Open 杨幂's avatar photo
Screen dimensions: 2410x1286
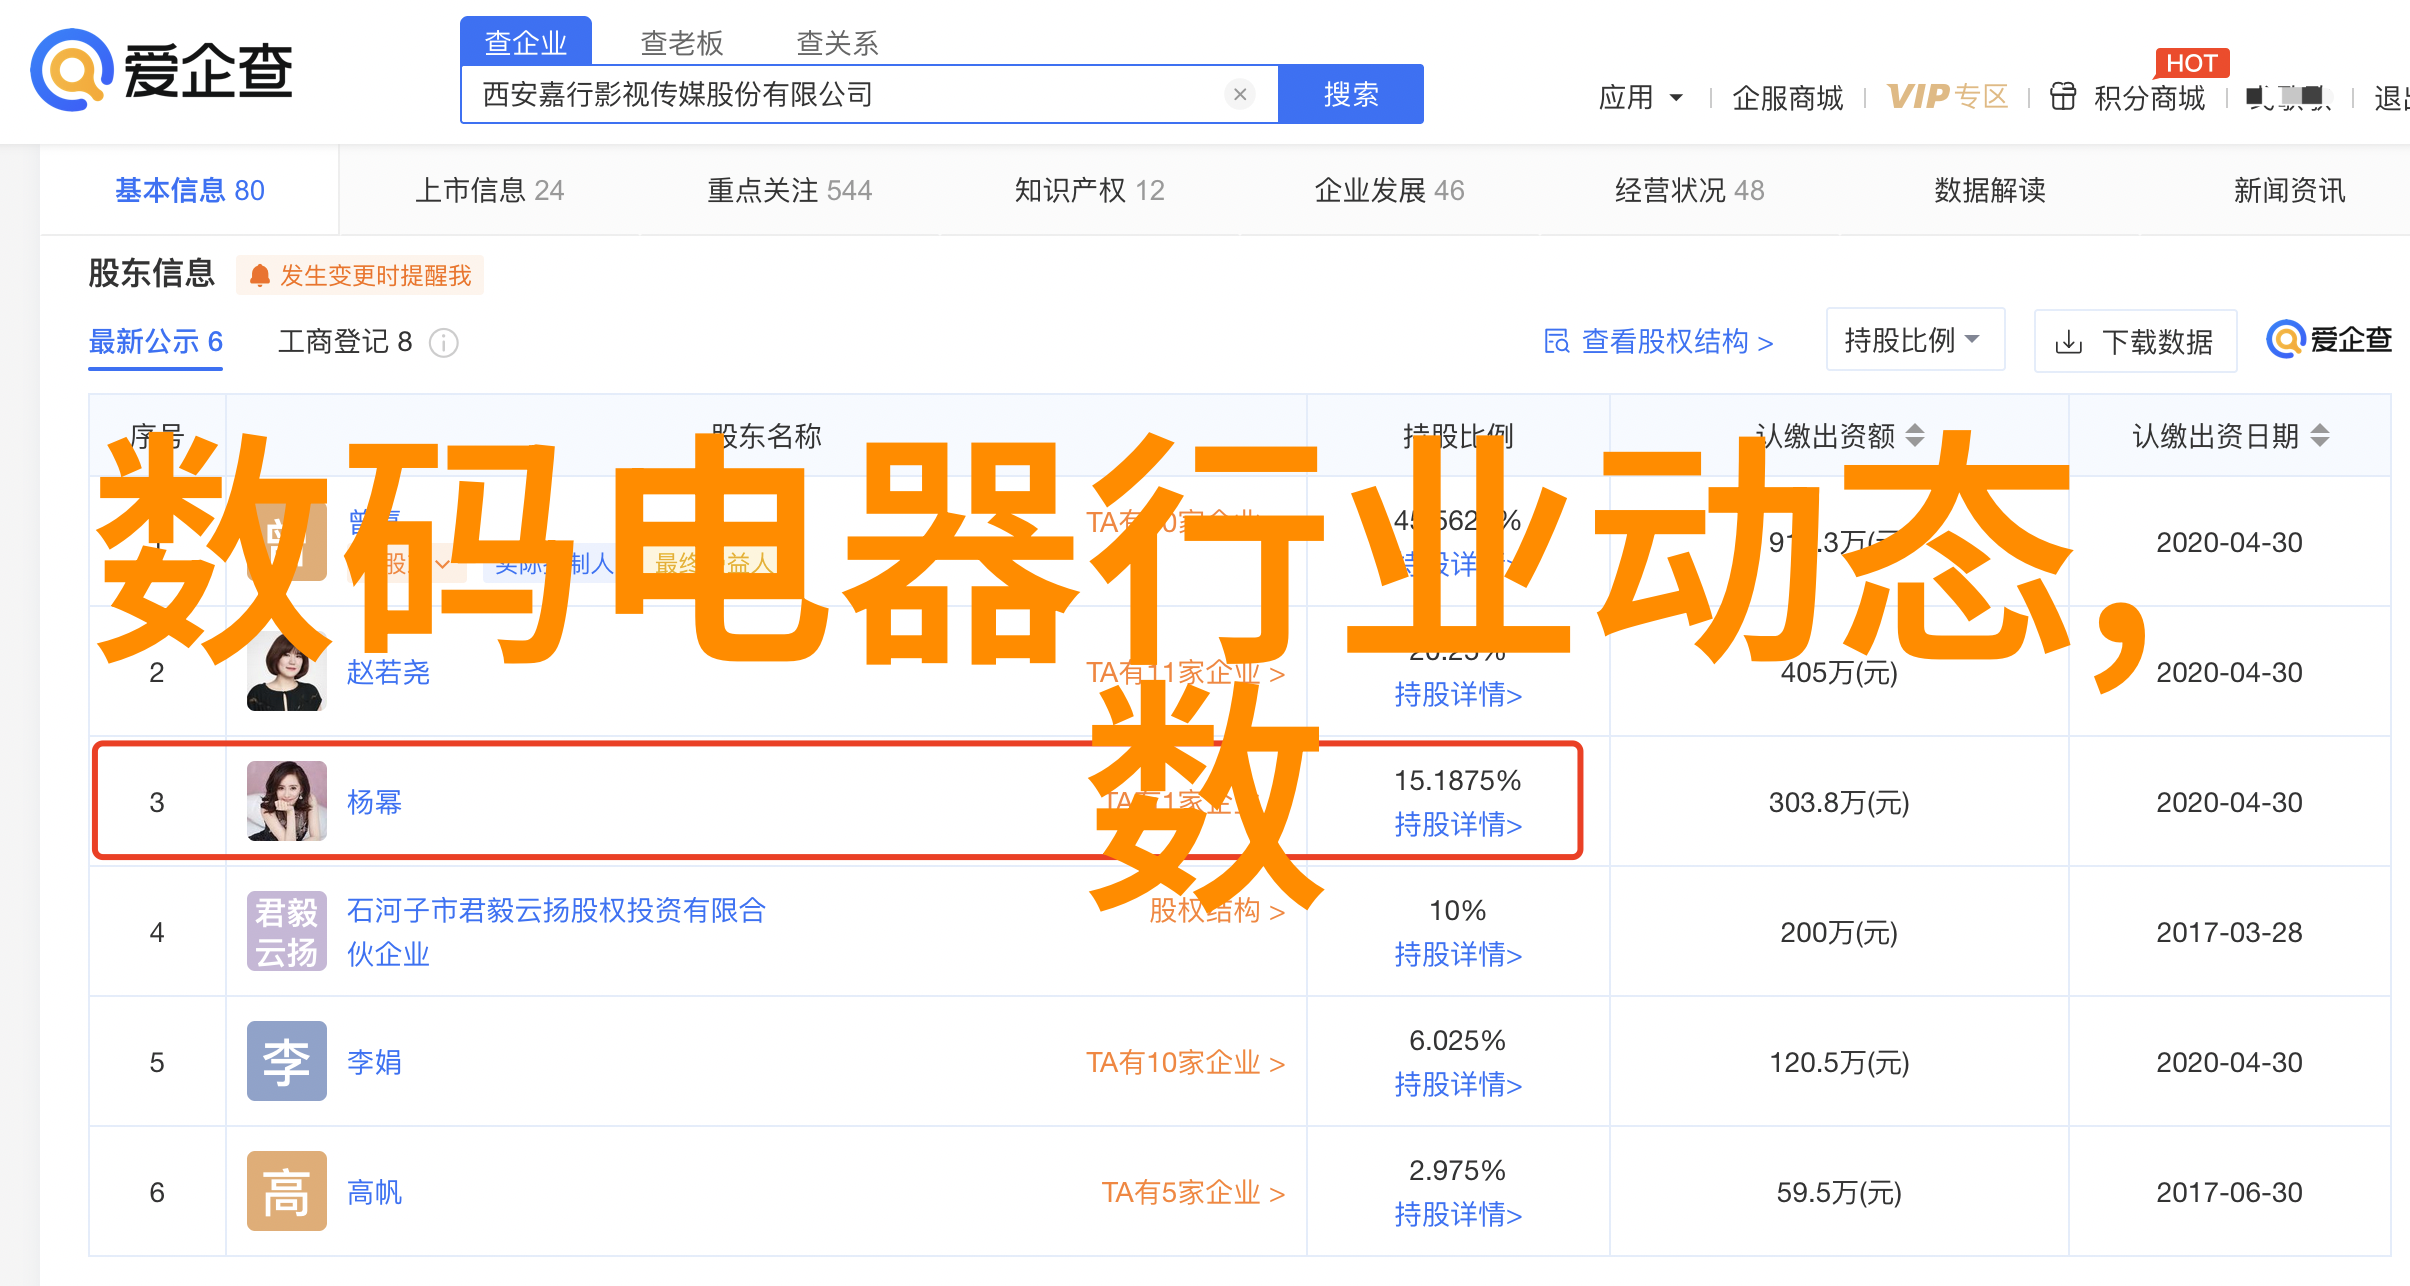(x=287, y=801)
